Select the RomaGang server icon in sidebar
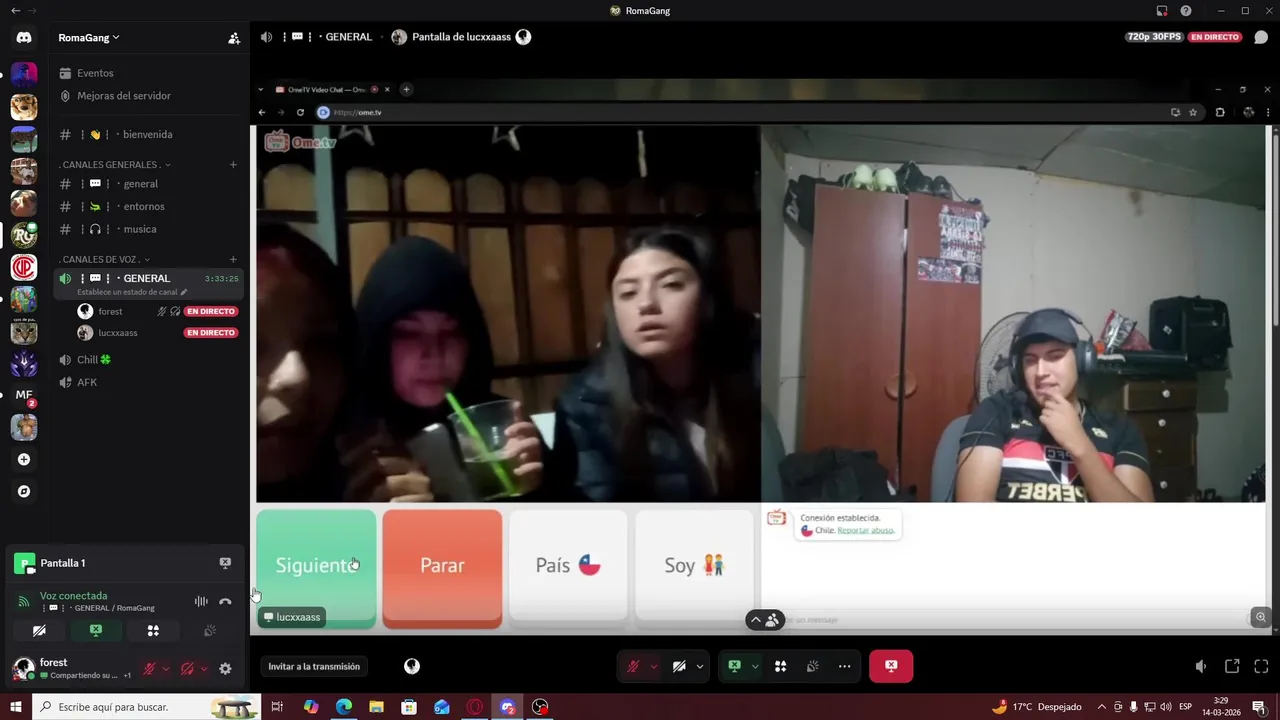Viewport: 1280px width, 720px height. 24,235
